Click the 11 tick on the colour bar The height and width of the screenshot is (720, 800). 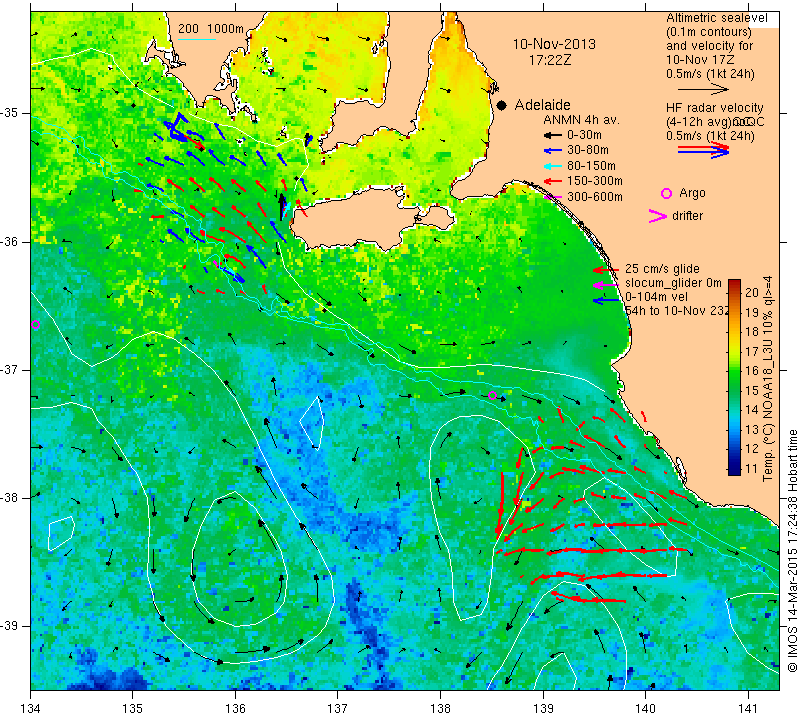click(x=752, y=468)
